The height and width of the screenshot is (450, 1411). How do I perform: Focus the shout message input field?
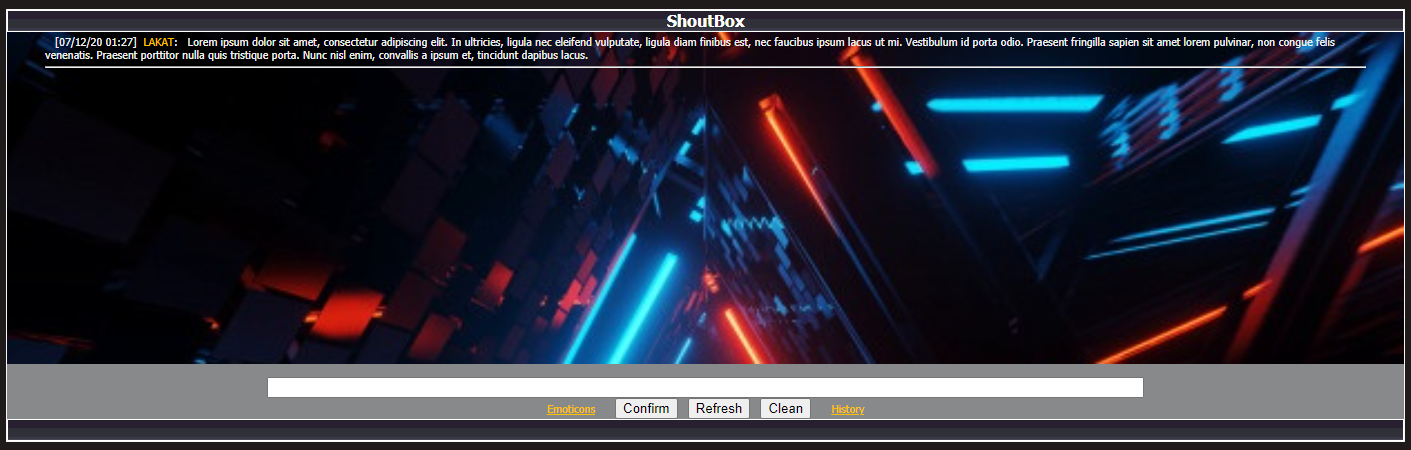pos(705,387)
